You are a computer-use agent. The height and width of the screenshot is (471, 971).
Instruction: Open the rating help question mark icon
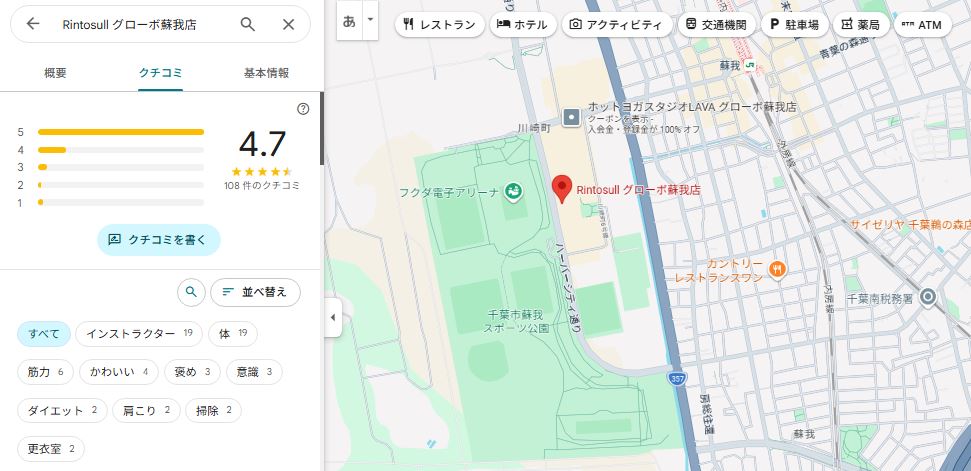[x=303, y=109]
